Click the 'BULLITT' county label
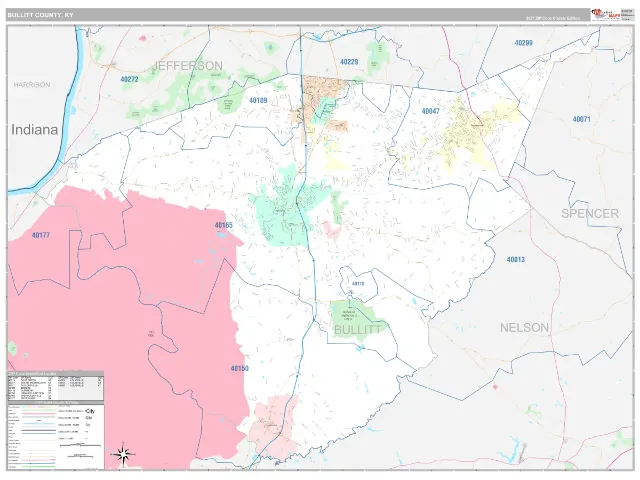Screen dimensions: 640x480 click(358, 330)
